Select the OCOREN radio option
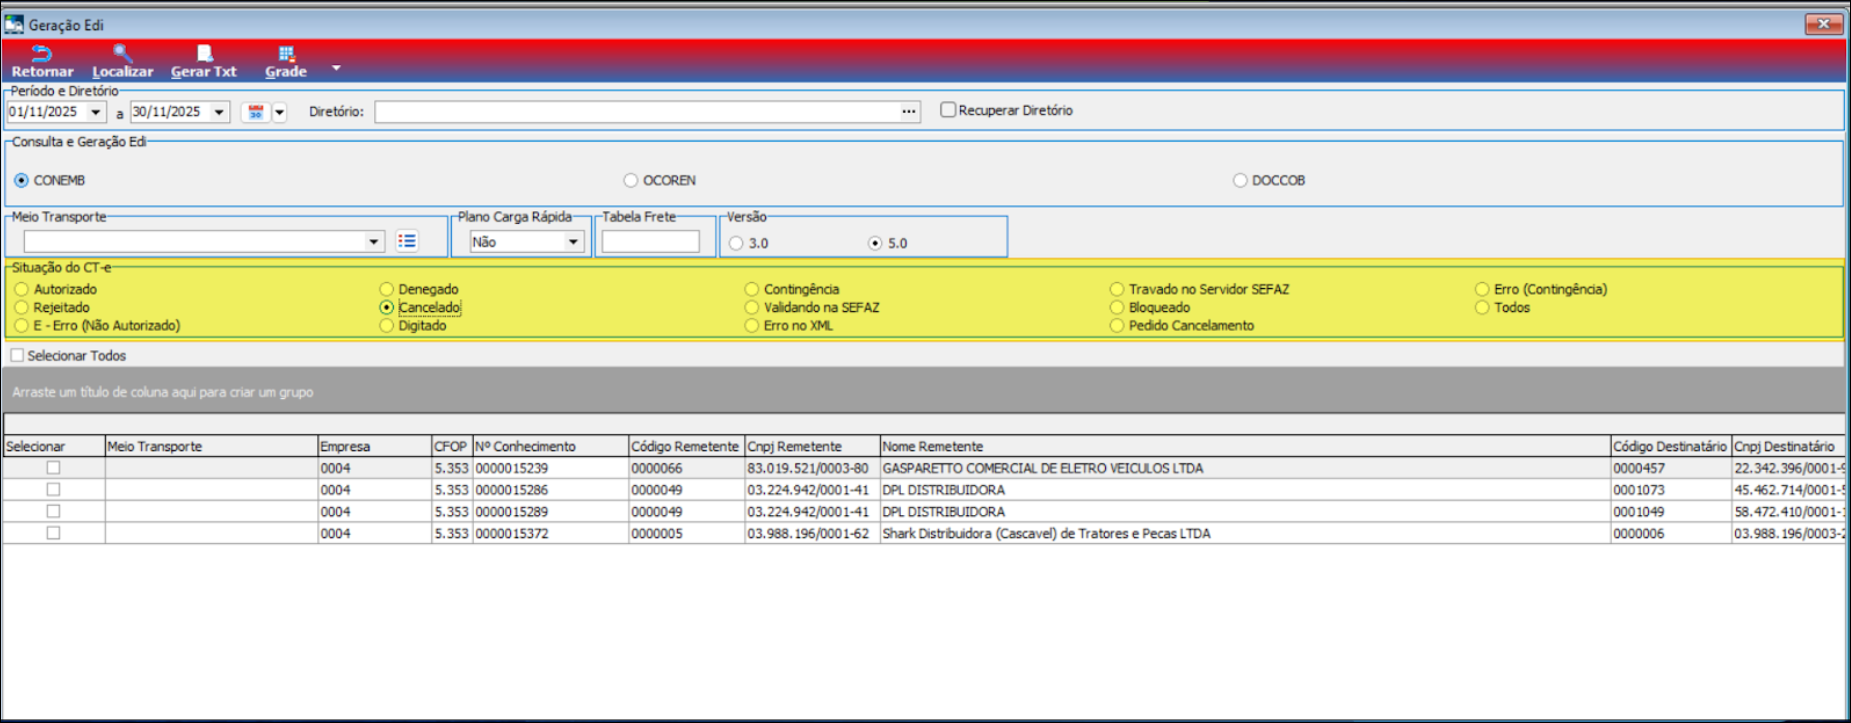 pos(630,181)
